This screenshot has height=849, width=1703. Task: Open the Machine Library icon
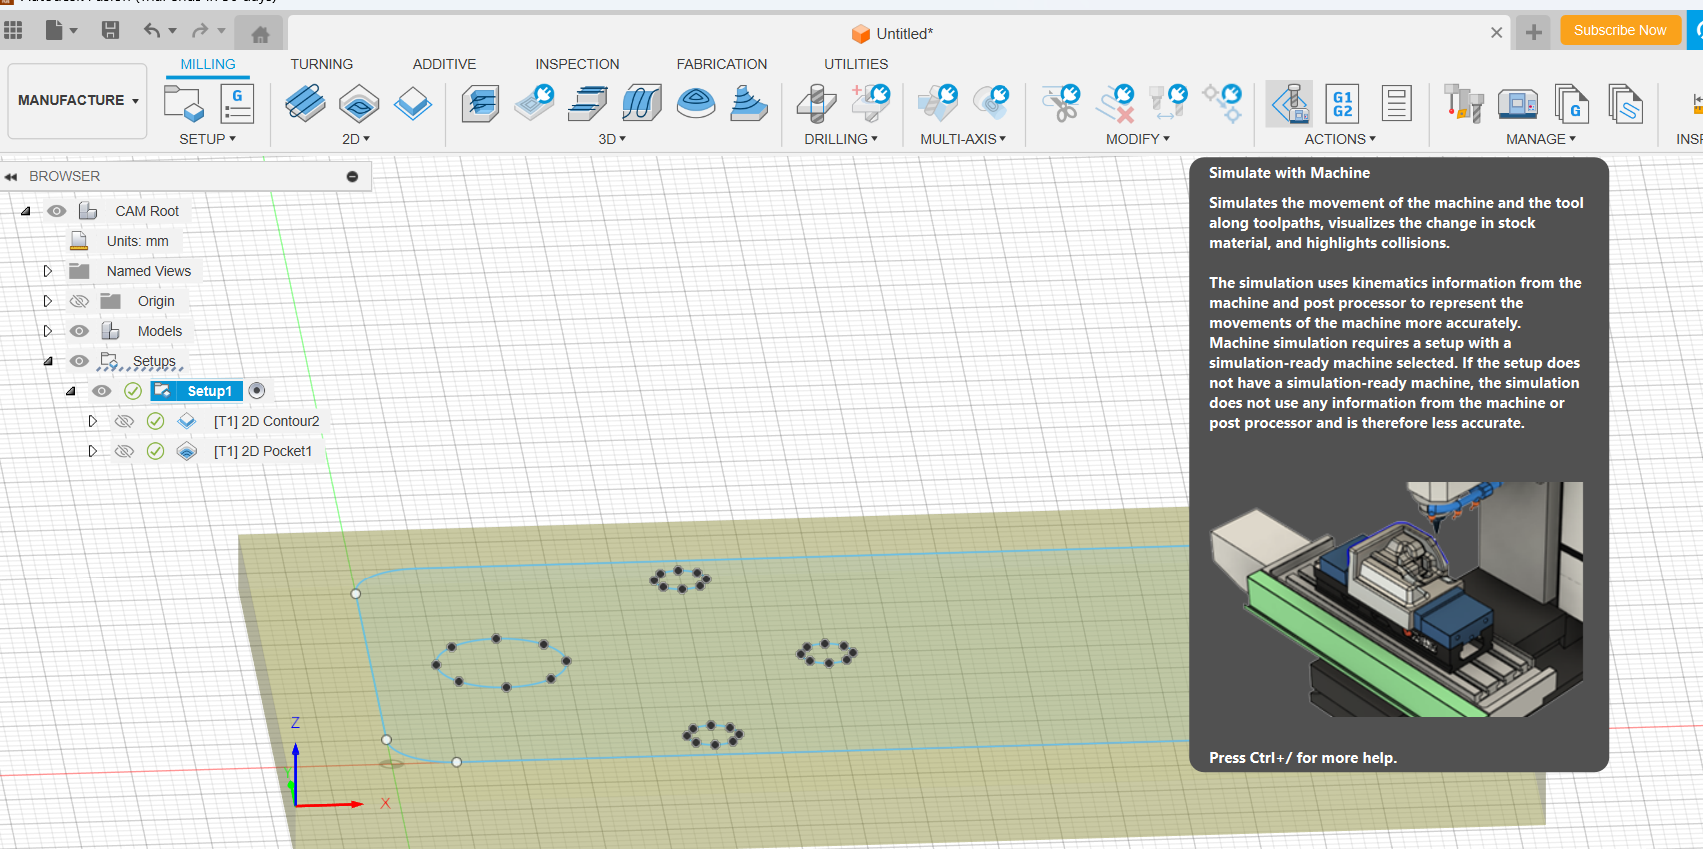1518,102
